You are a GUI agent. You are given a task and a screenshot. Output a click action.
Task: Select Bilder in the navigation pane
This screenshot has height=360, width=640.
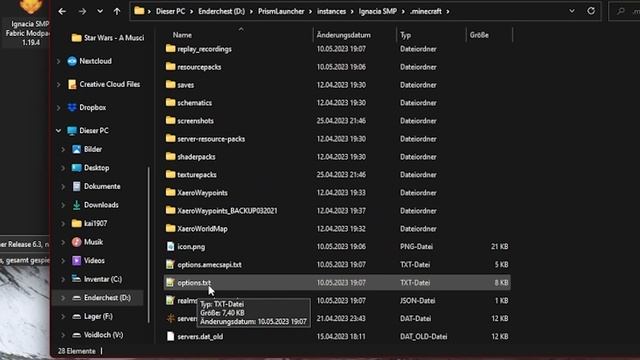coord(87,149)
